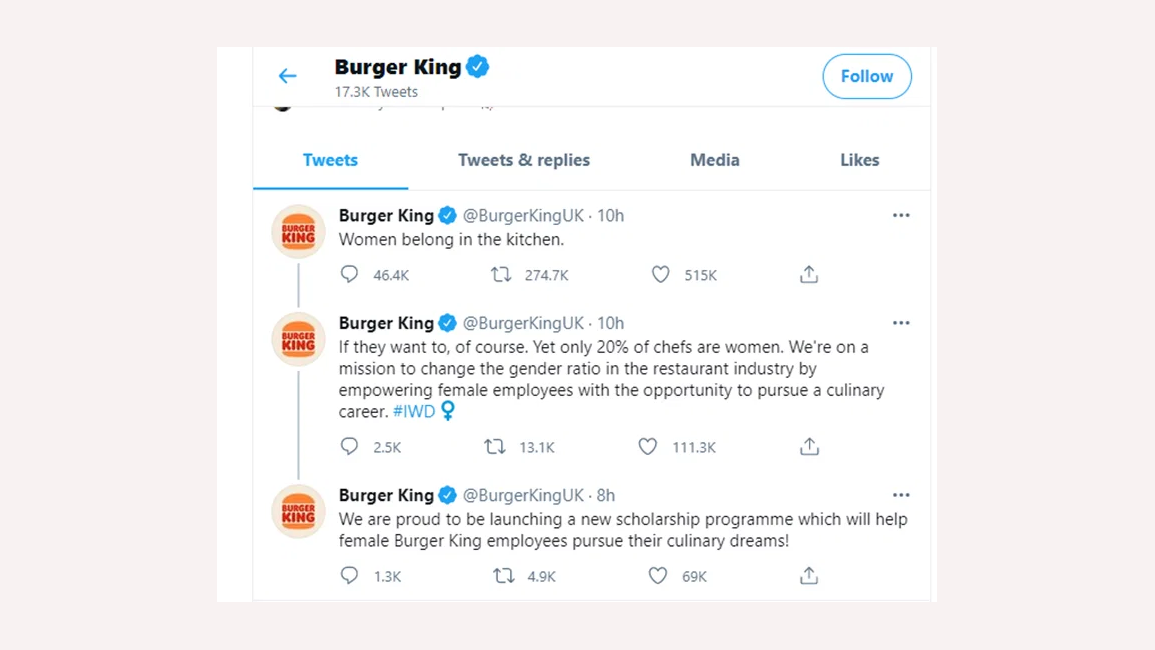Image resolution: width=1155 pixels, height=650 pixels.
Task: Open the Media tab
Action: point(714,160)
